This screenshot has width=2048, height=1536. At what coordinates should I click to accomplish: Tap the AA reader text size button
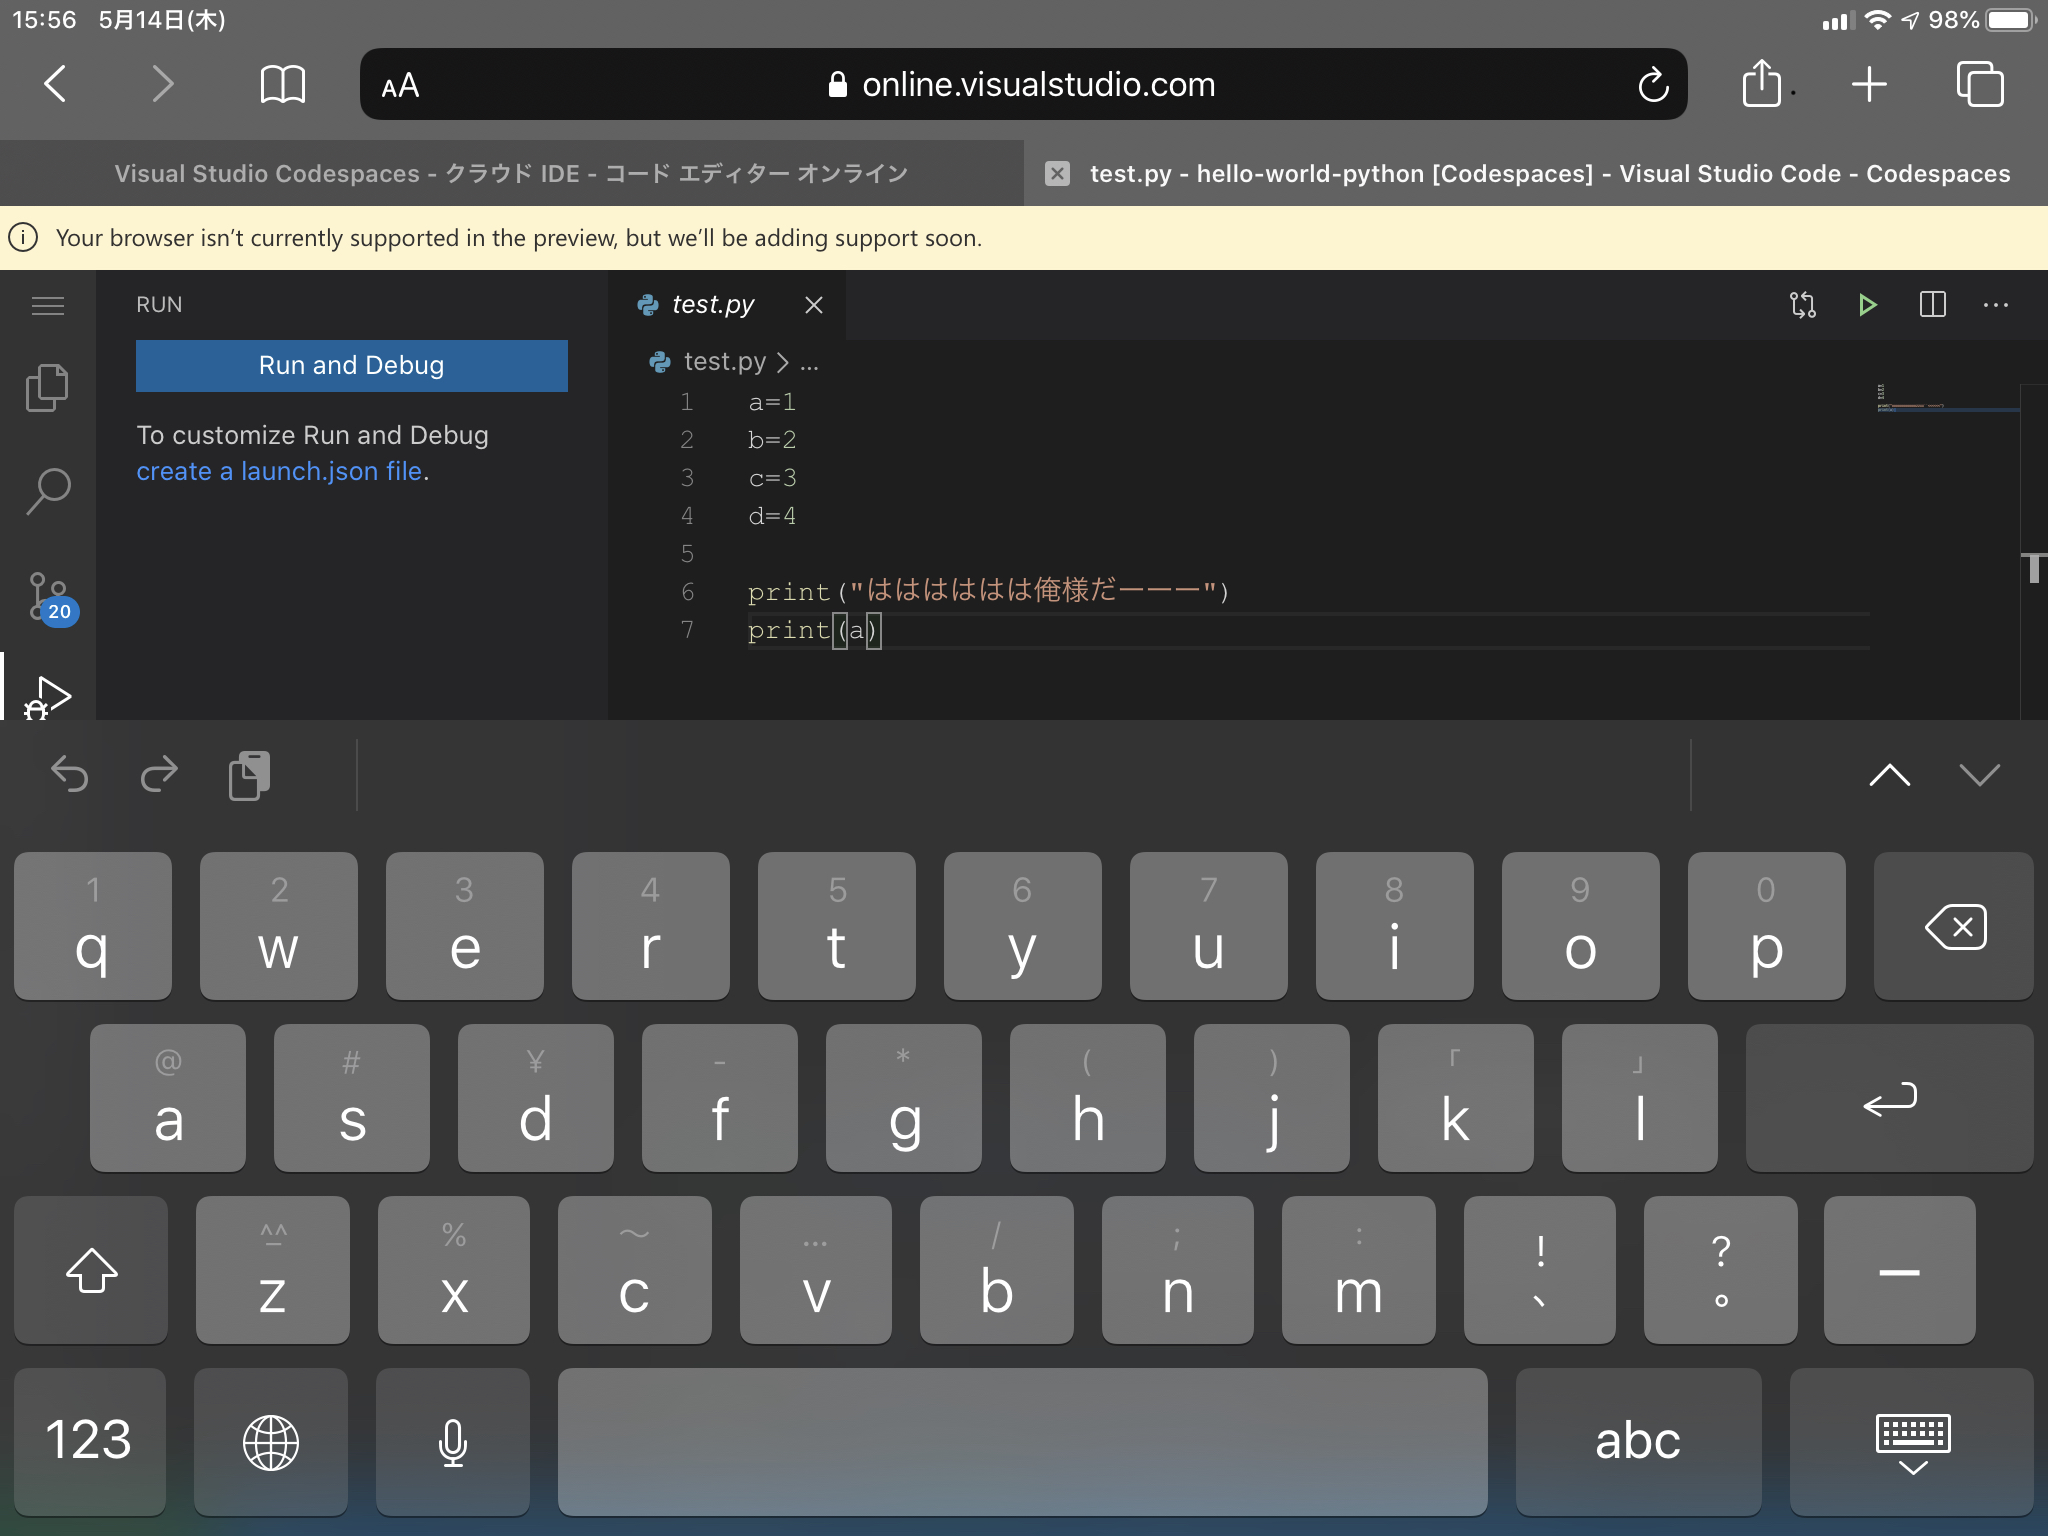400,86
